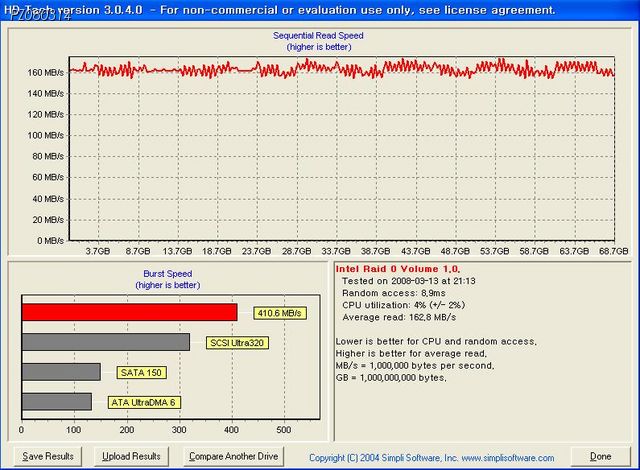Click the 40 MB/s axis label
Screen dimensions: 640x470
(x=48, y=199)
